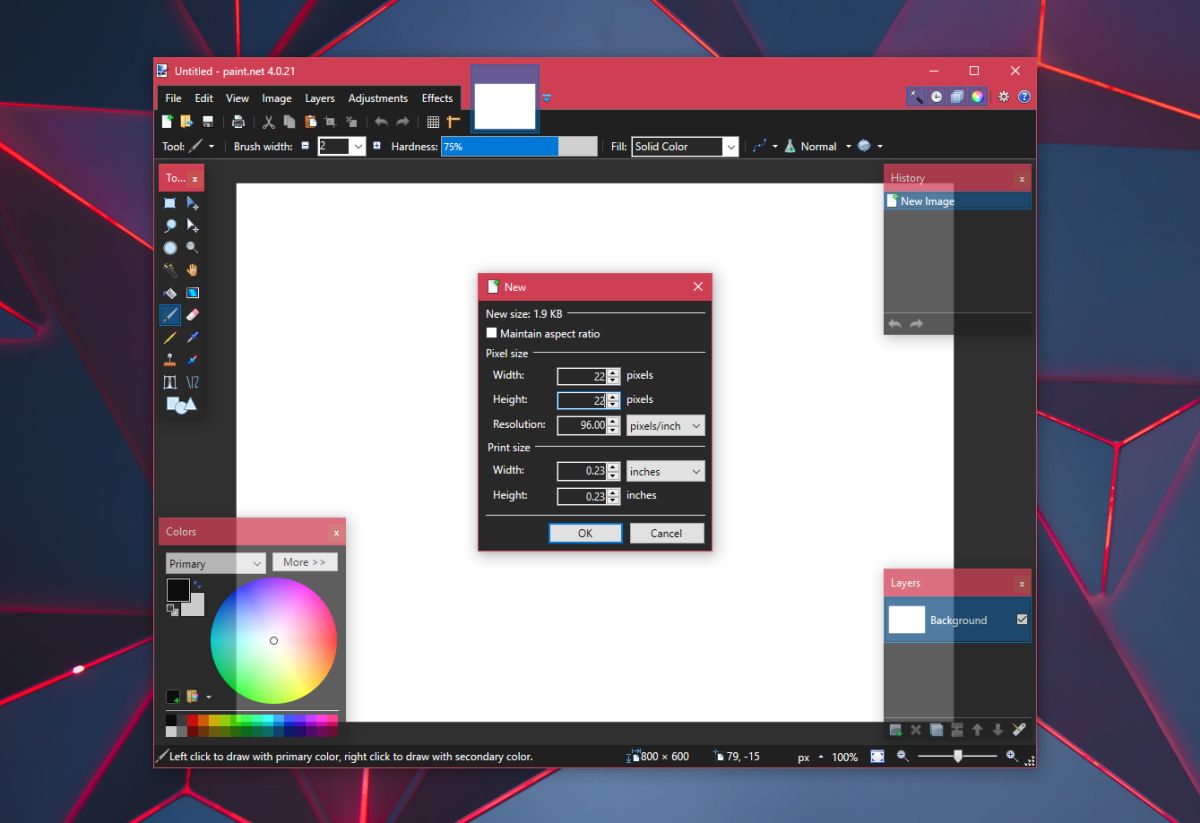1200x823 pixels.
Task: Select the Text tool
Action: (169, 381)
